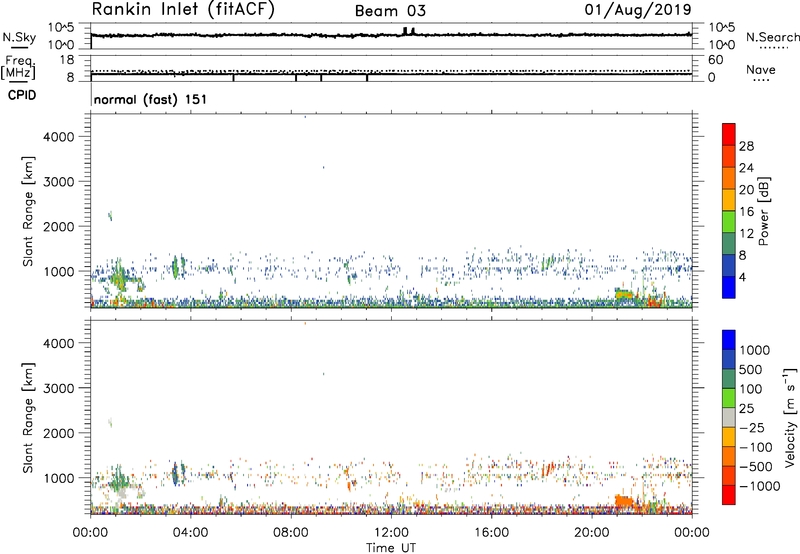Click the red 28 dB power swatch
This screenshot has height=554, width=800.
click(x=729, y=134)
